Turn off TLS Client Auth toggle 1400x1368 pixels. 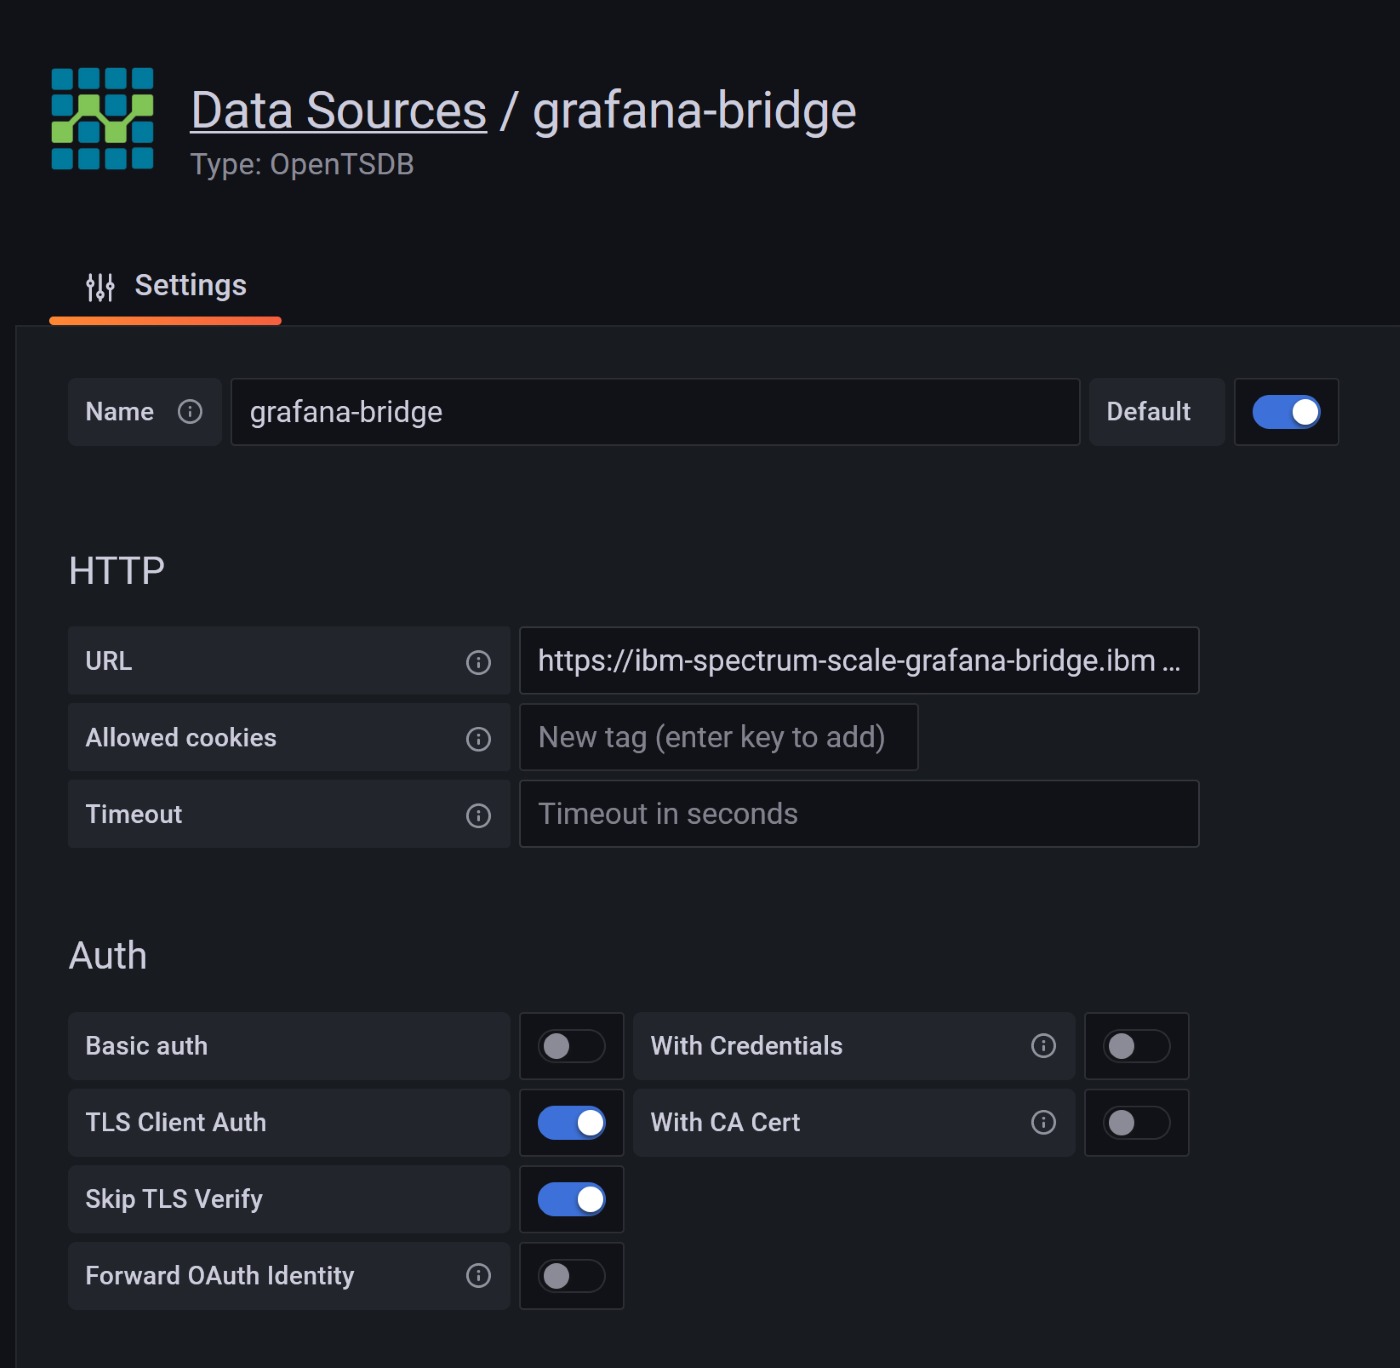pos(571,1123)
